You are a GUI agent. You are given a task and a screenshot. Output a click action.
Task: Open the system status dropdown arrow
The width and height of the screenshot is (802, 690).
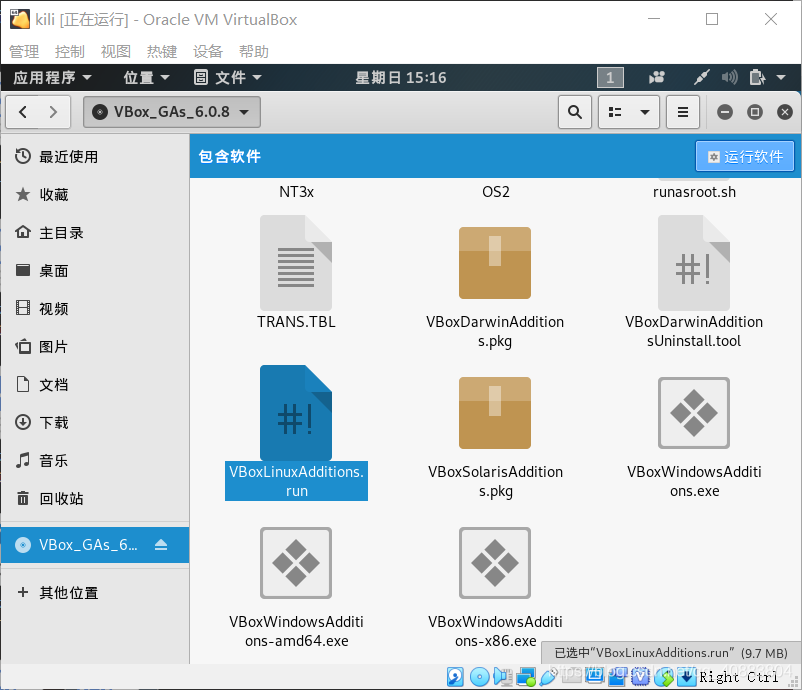[781, 78]
